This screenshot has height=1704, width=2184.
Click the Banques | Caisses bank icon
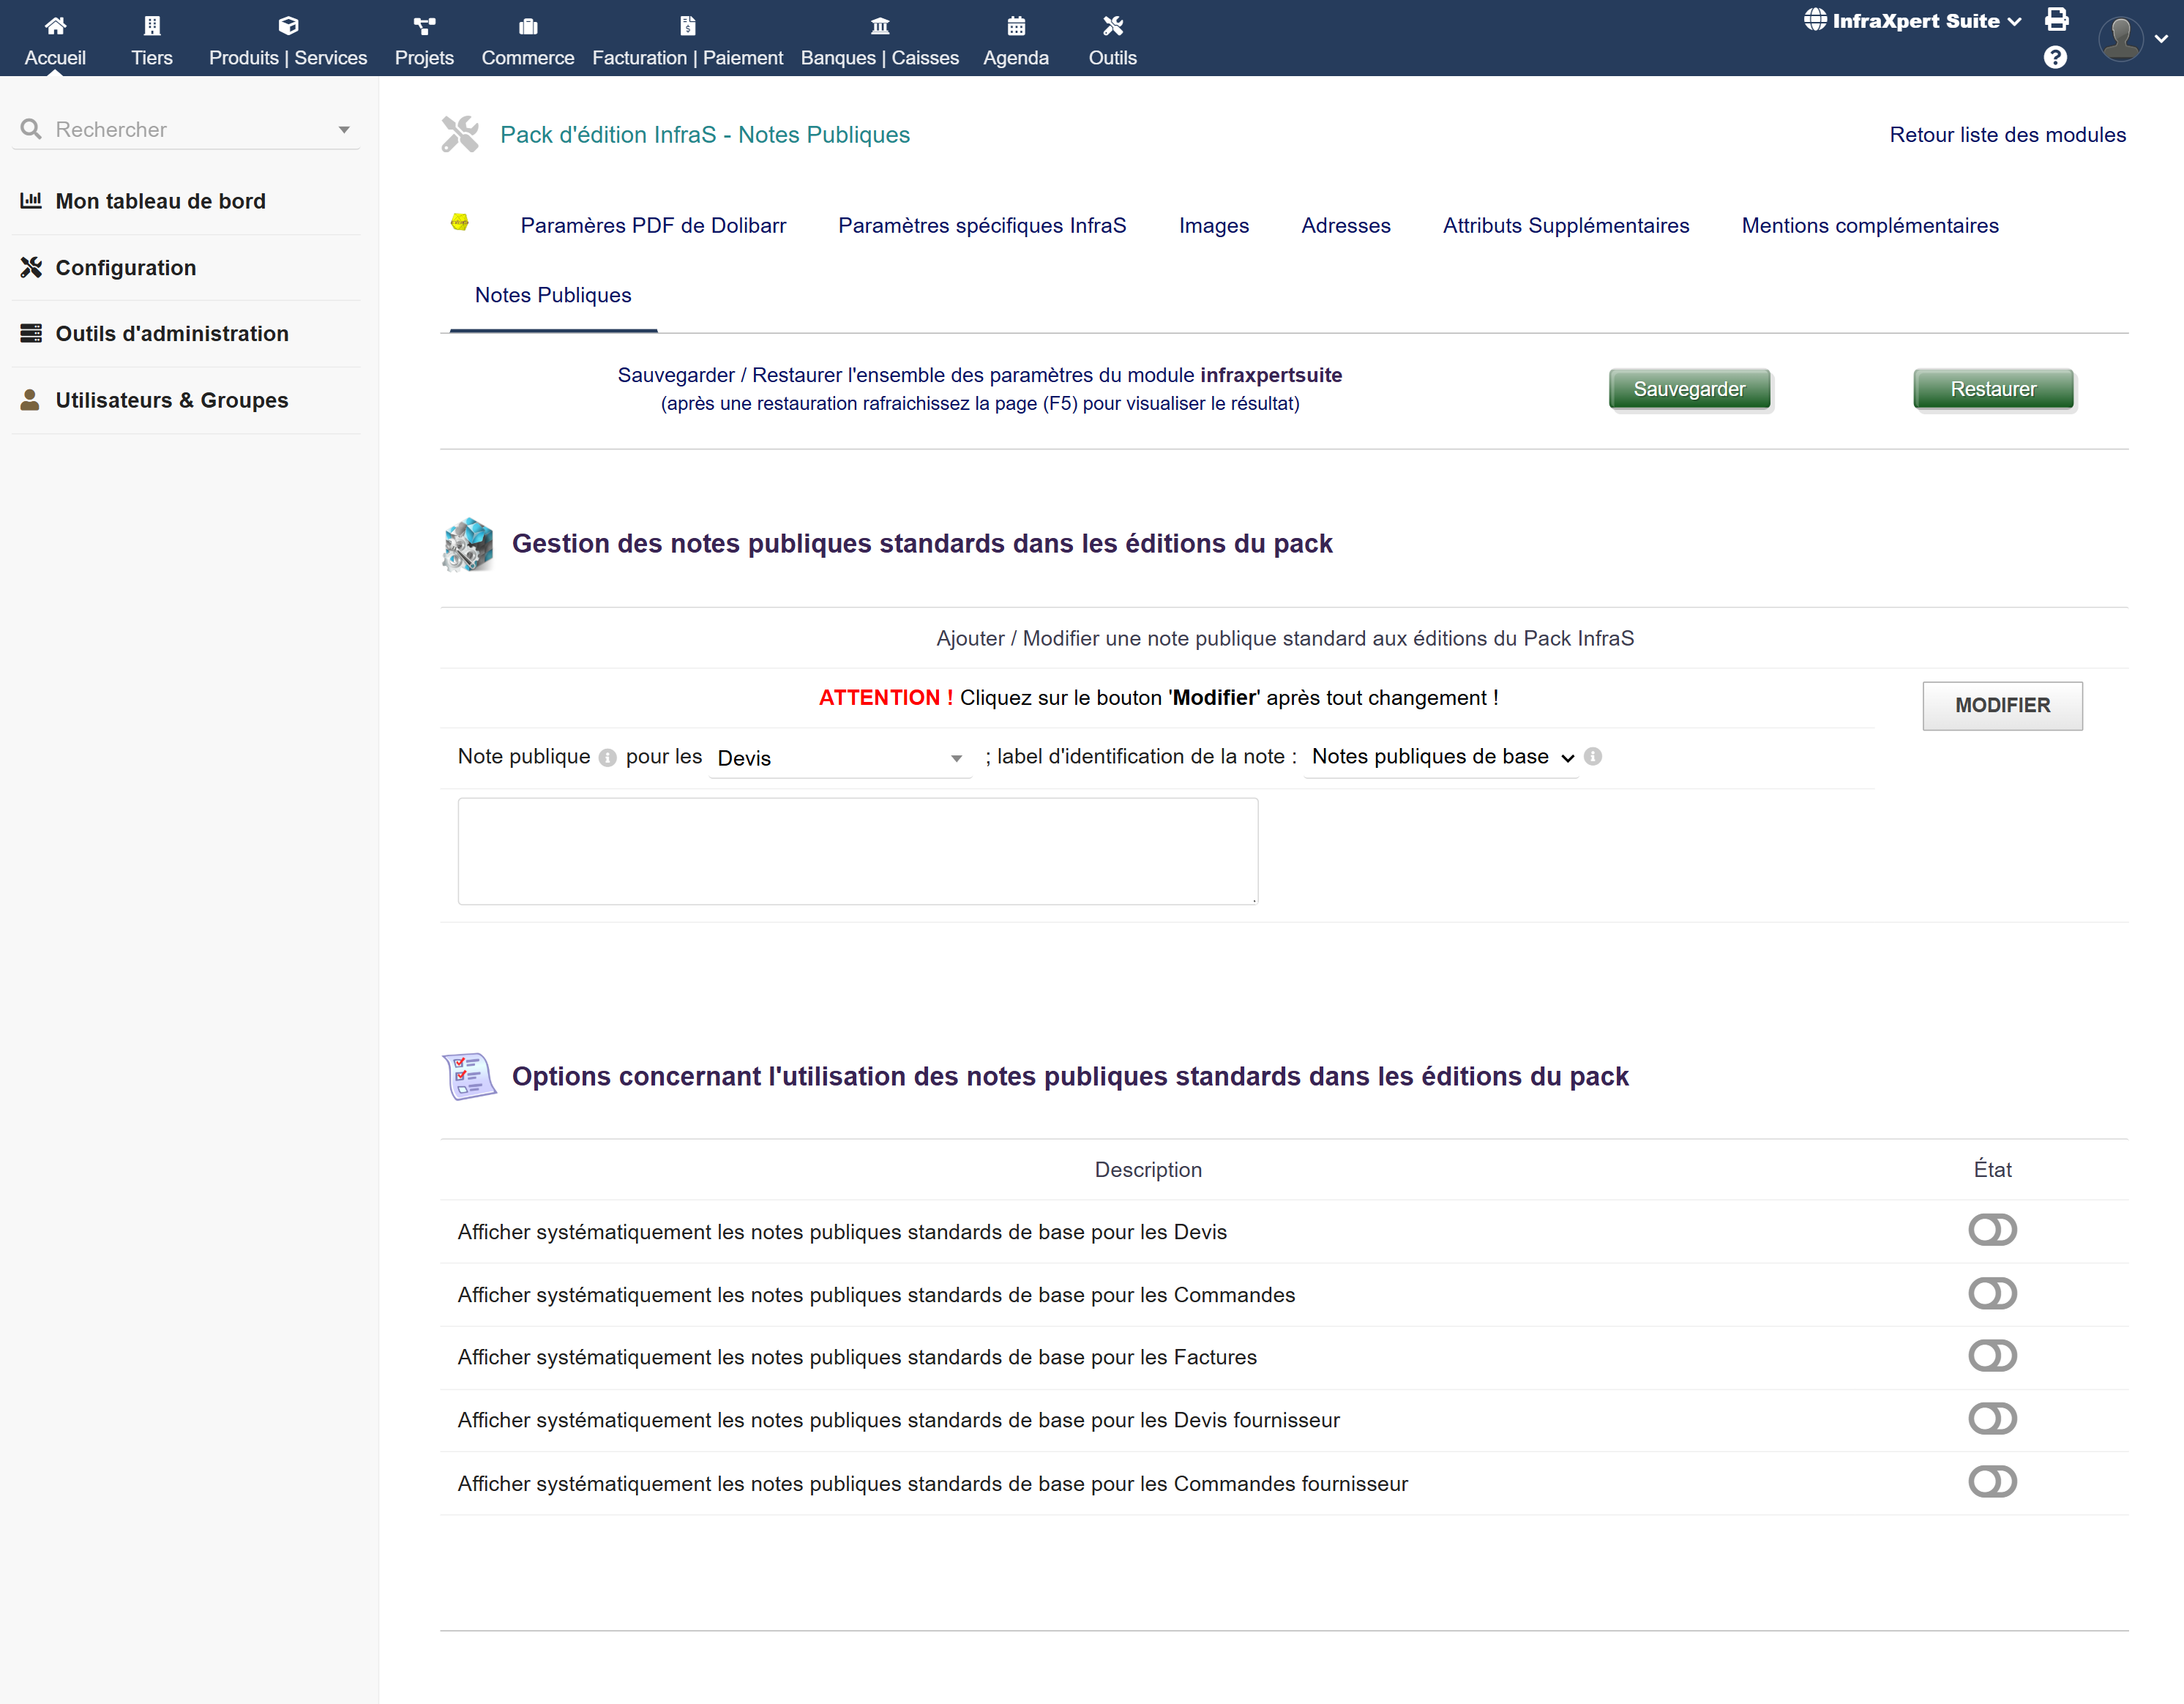click(879, 26)
